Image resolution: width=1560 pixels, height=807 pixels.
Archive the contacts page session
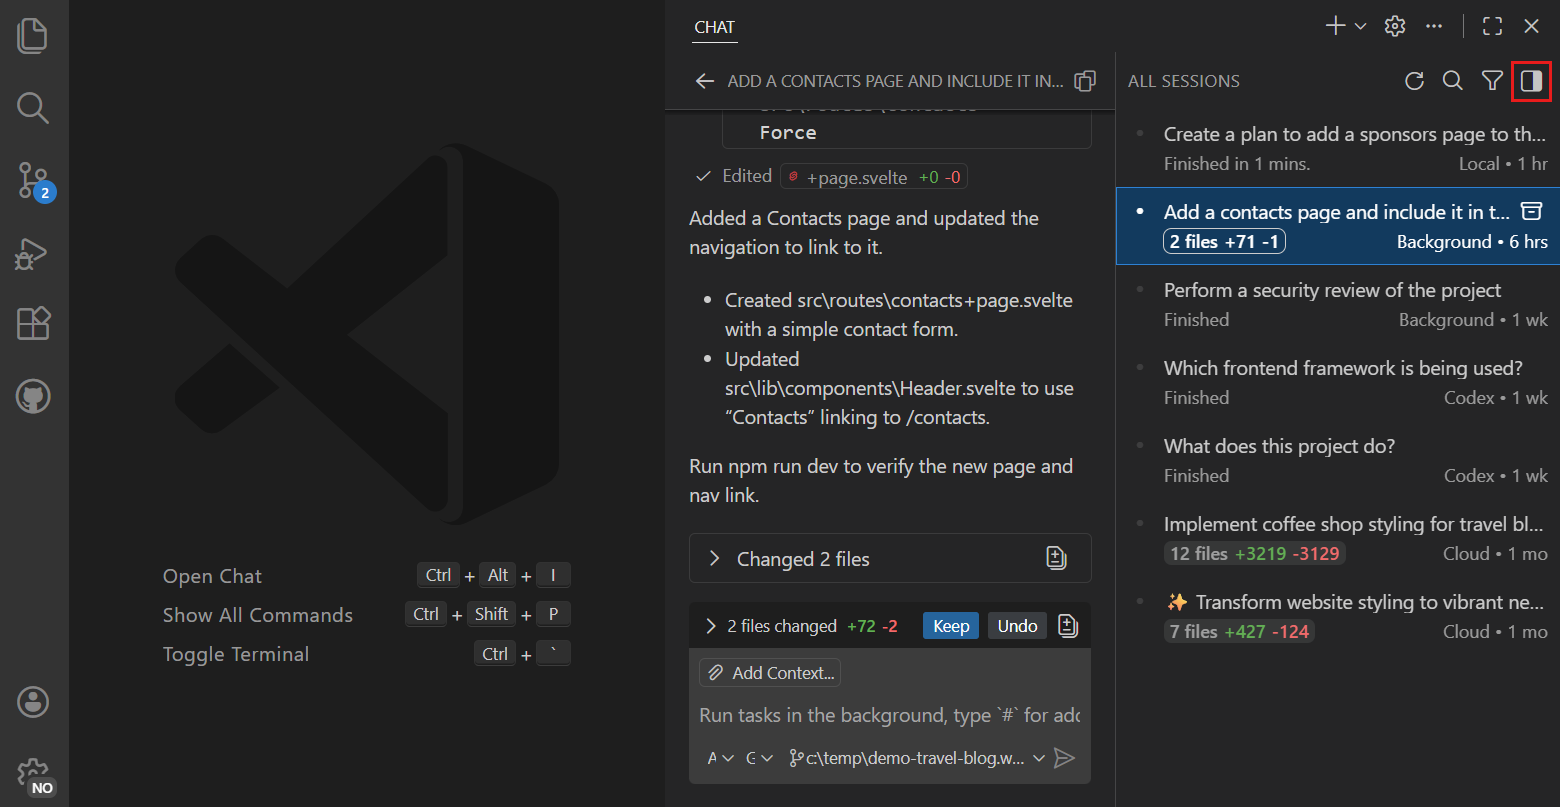pyautogui.click(x=1531, y=211)
